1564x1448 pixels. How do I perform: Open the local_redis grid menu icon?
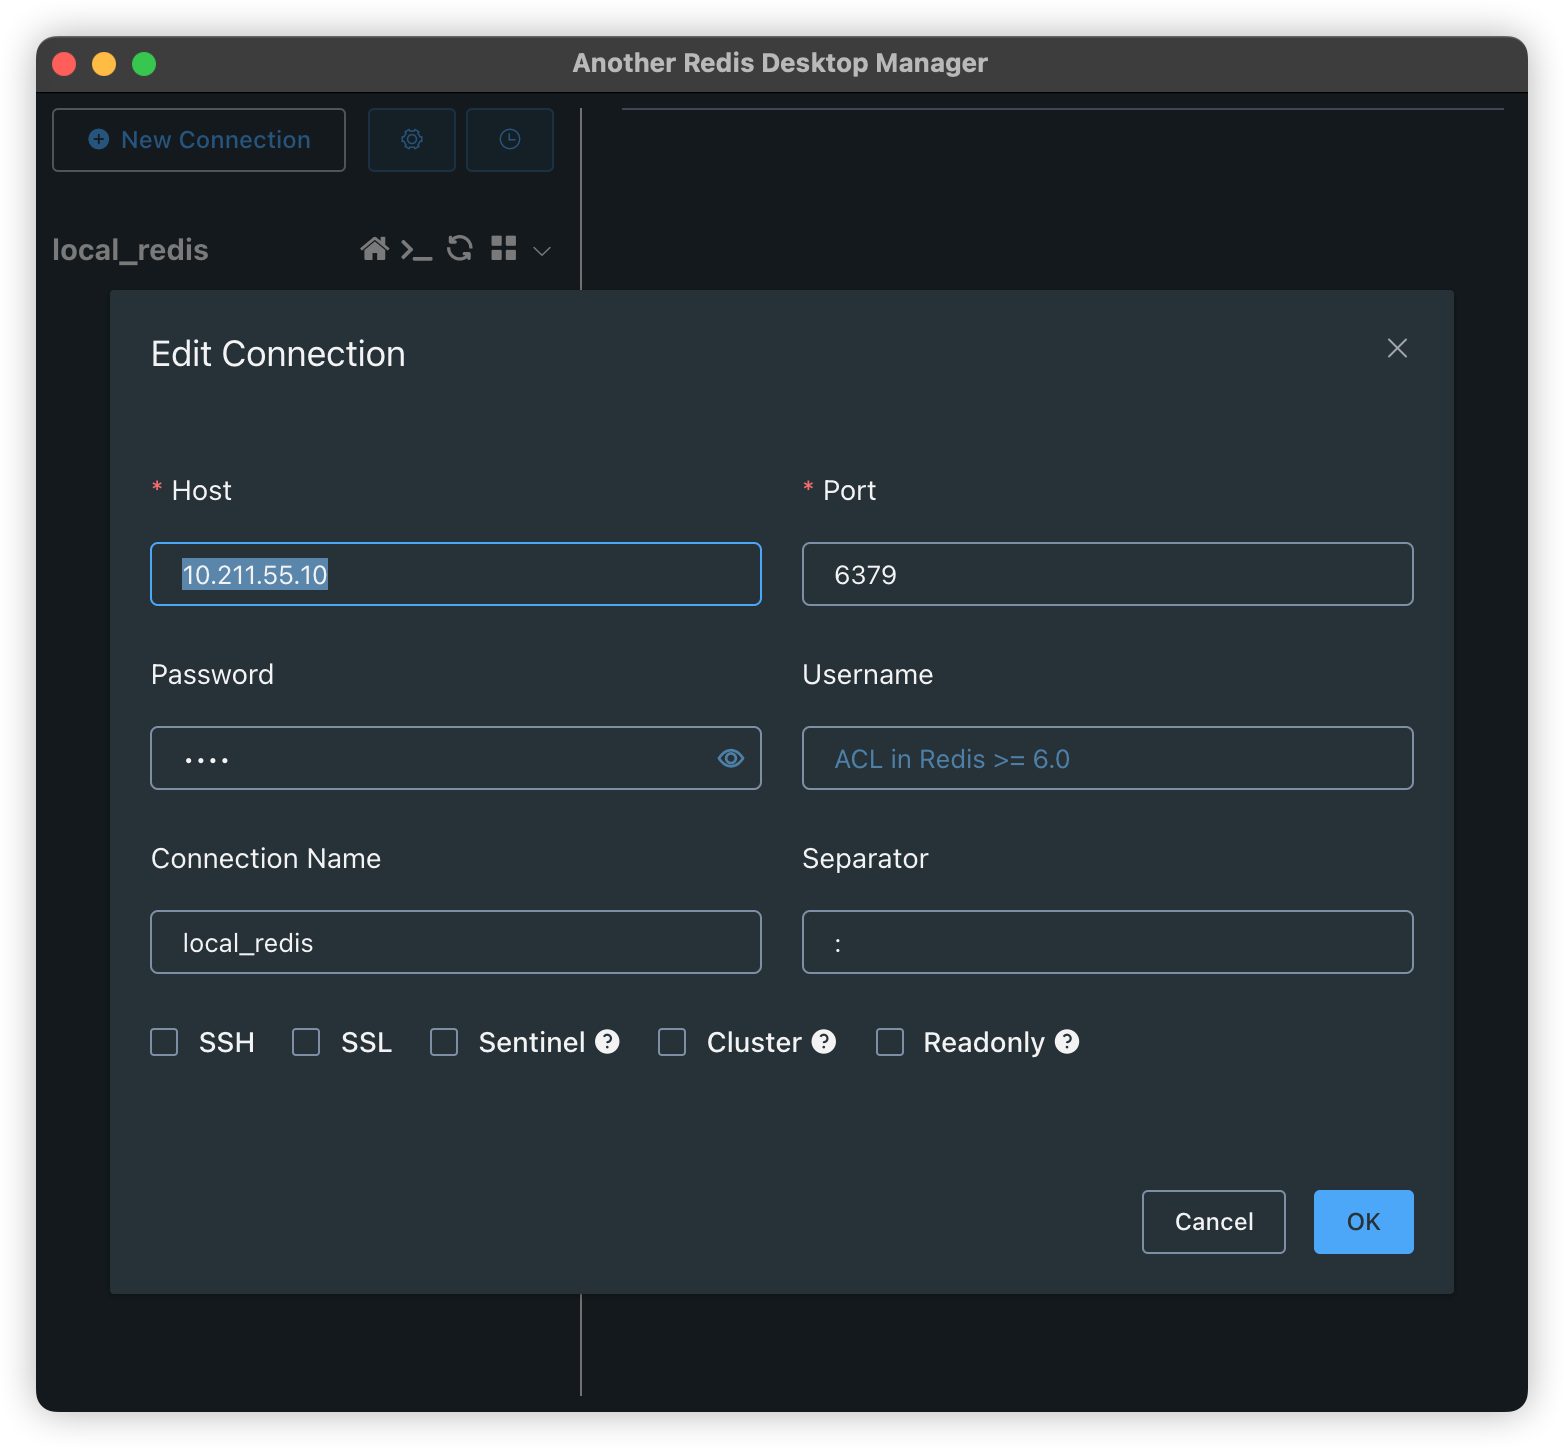point(504,248)
